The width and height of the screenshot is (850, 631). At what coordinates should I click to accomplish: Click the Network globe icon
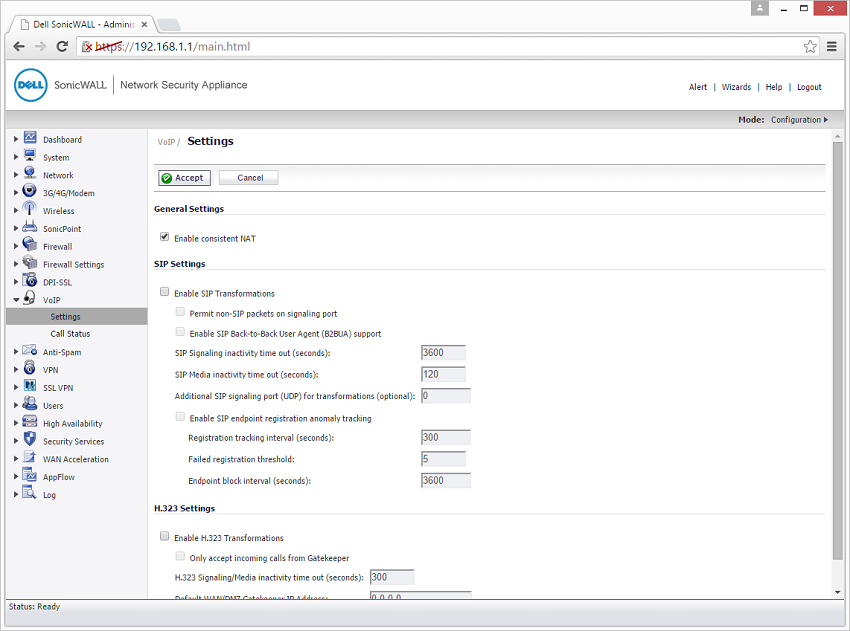point(30,173)
